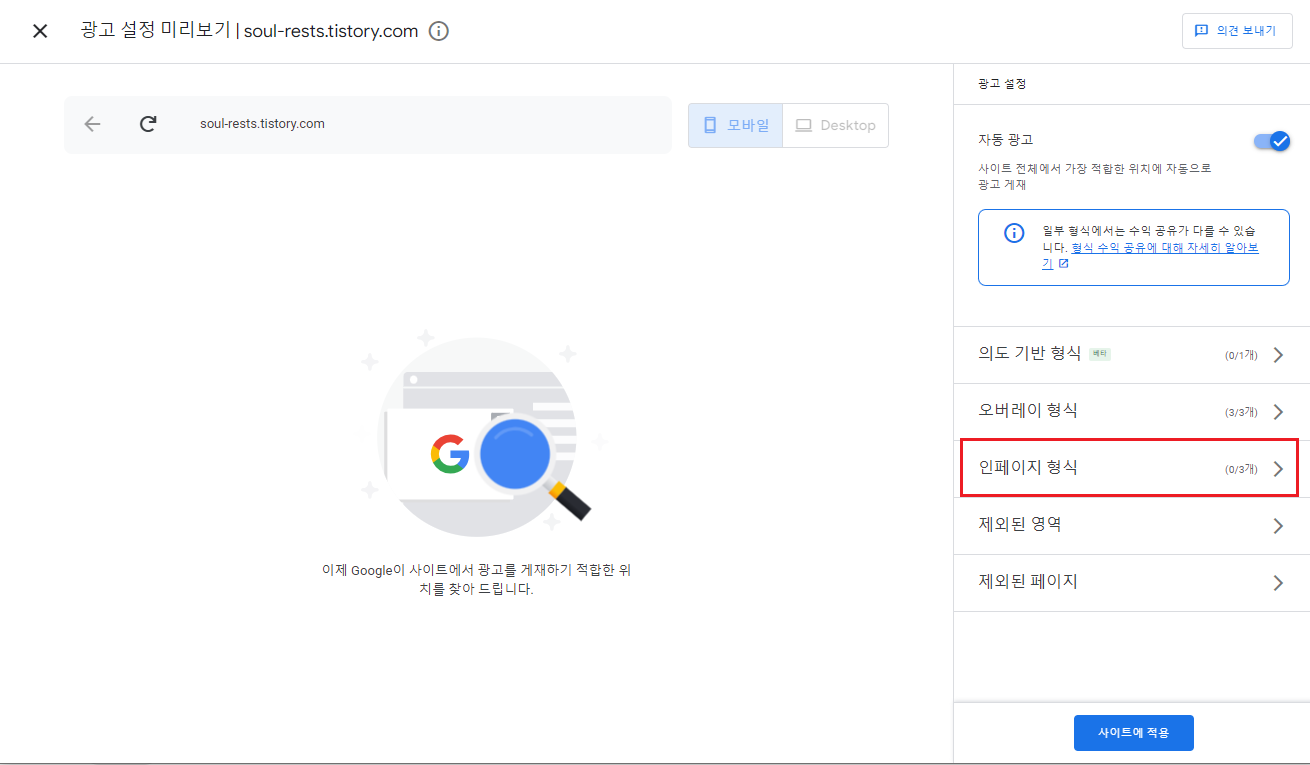Screen dimensions: 1310x765
Task: Click the info icon next to soul-rests.tistory.com
Action: (438, 31)
